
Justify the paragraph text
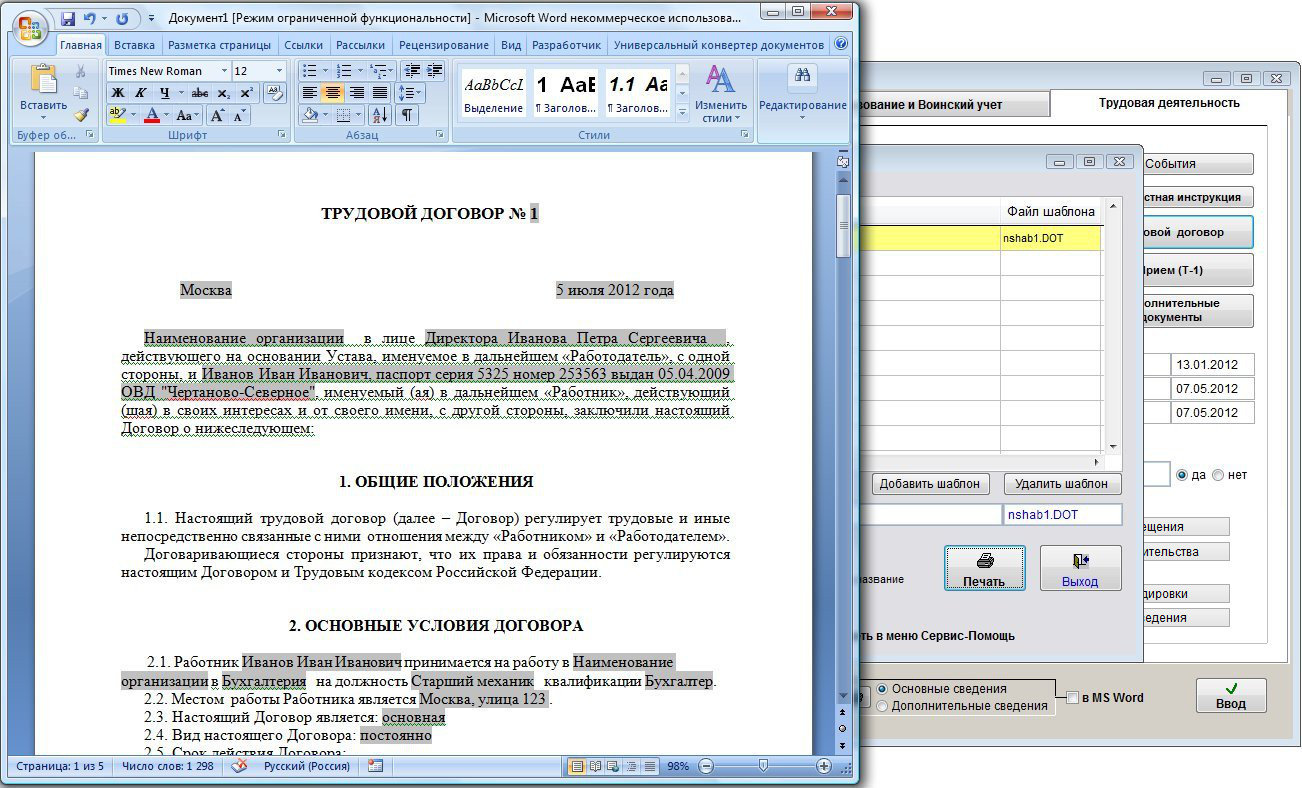pyautogui.click(x=379, y=93)
